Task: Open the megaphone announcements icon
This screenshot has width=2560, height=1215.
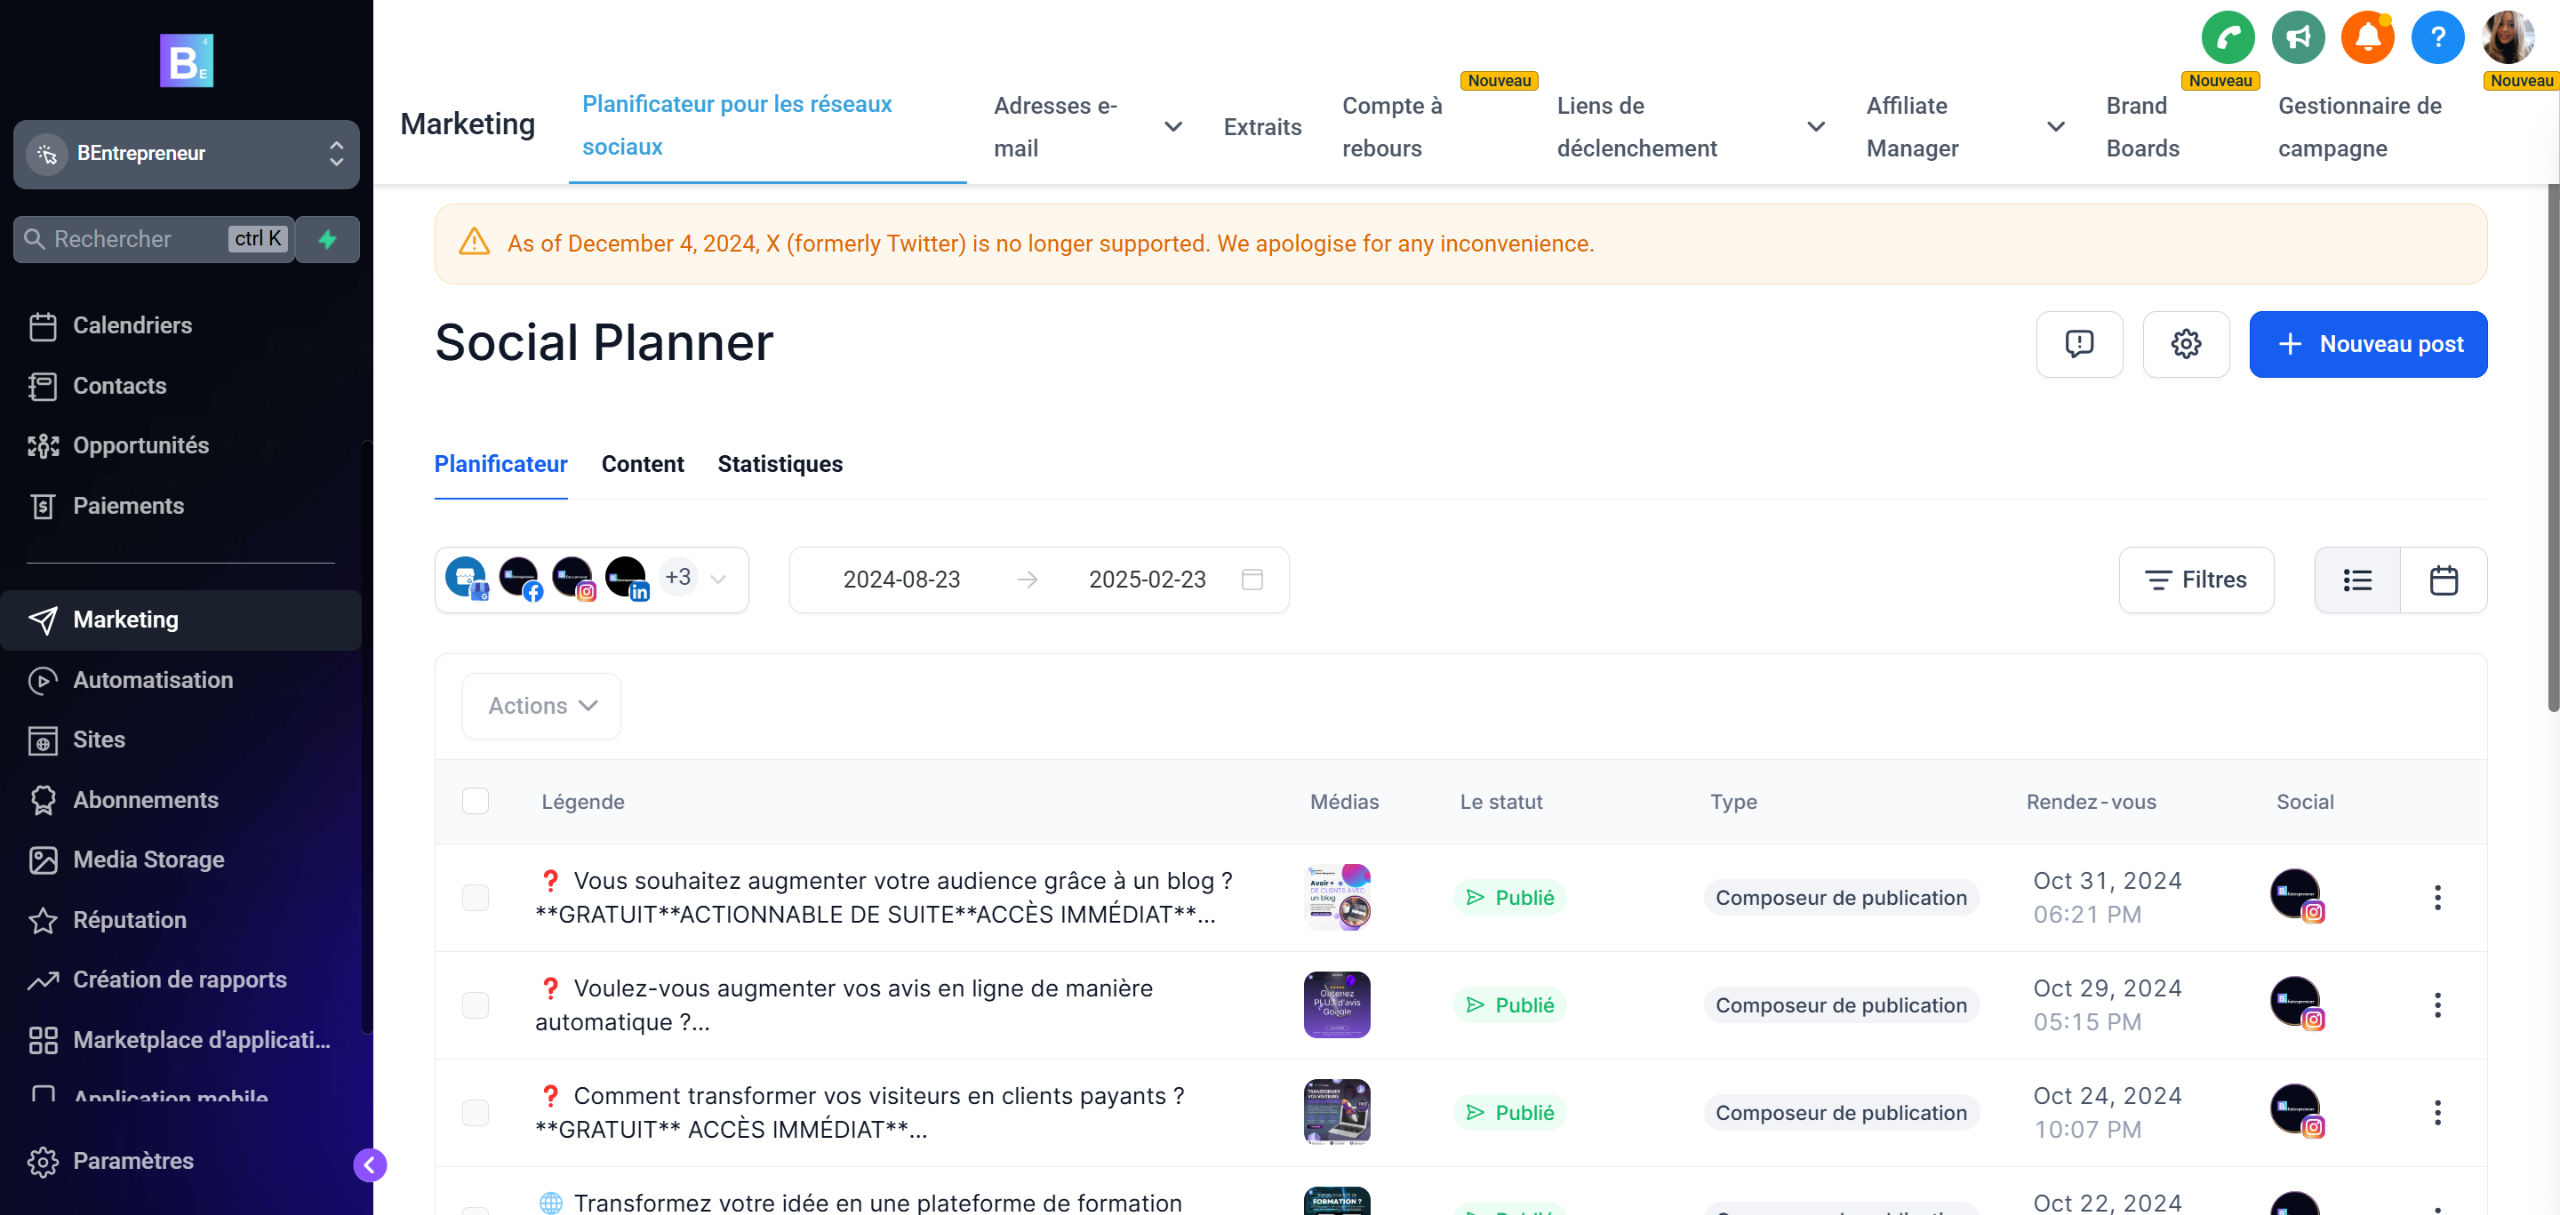Action: (2297, 38)
